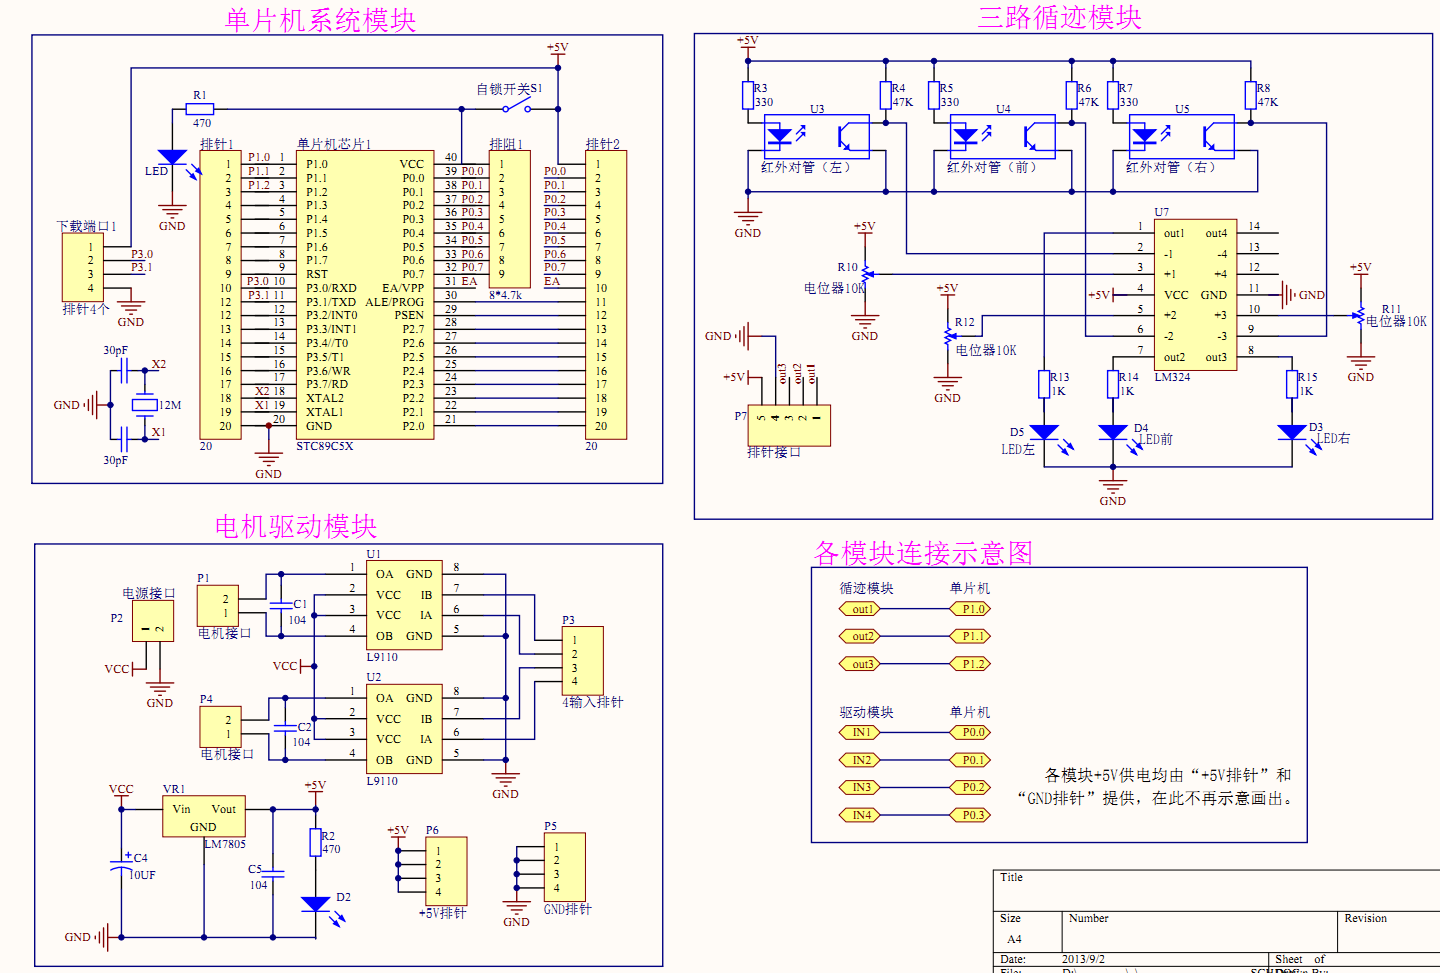Screen dimensions: 1440x973
Task: Select infrared pair U5 红外对管(右)
Action: (1181, 137)
